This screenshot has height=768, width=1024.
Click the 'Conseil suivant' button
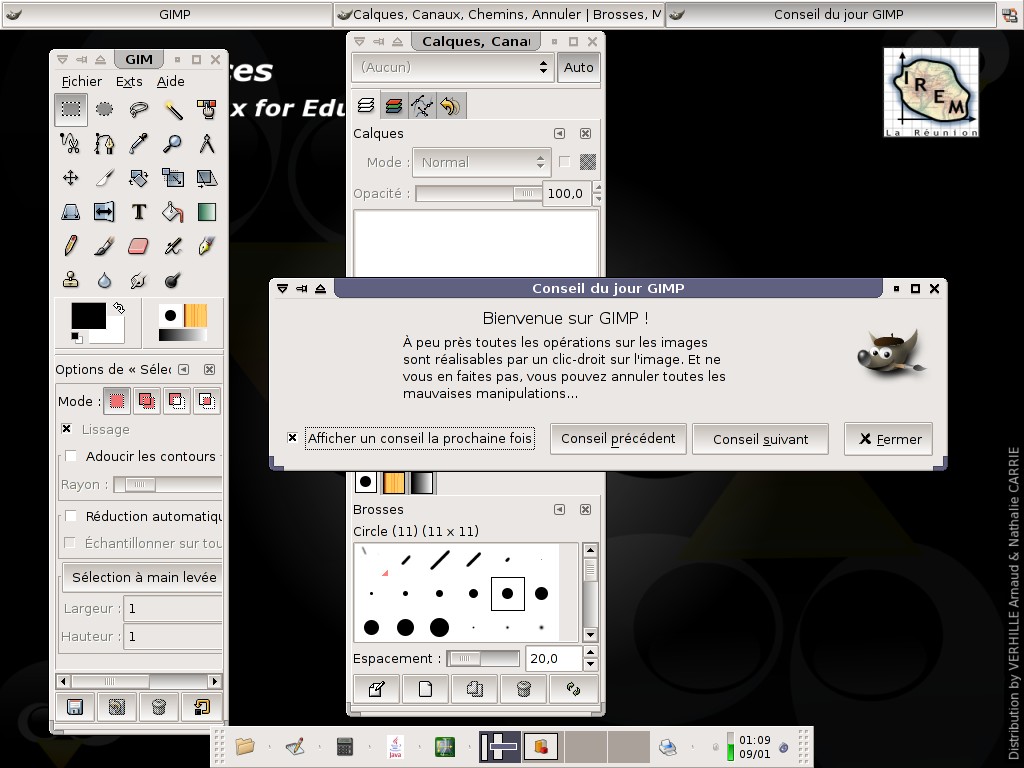[760, 439]
